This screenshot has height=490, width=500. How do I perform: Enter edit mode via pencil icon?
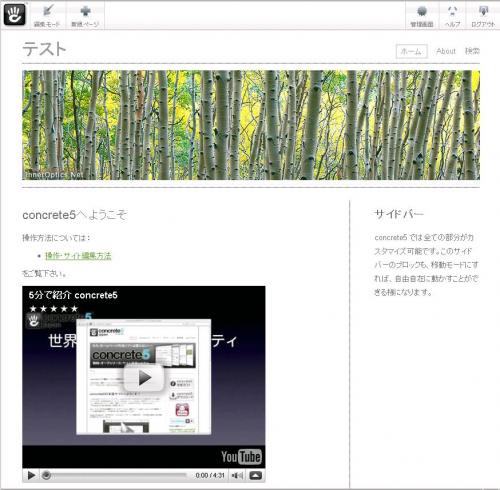tap(48, 16)
